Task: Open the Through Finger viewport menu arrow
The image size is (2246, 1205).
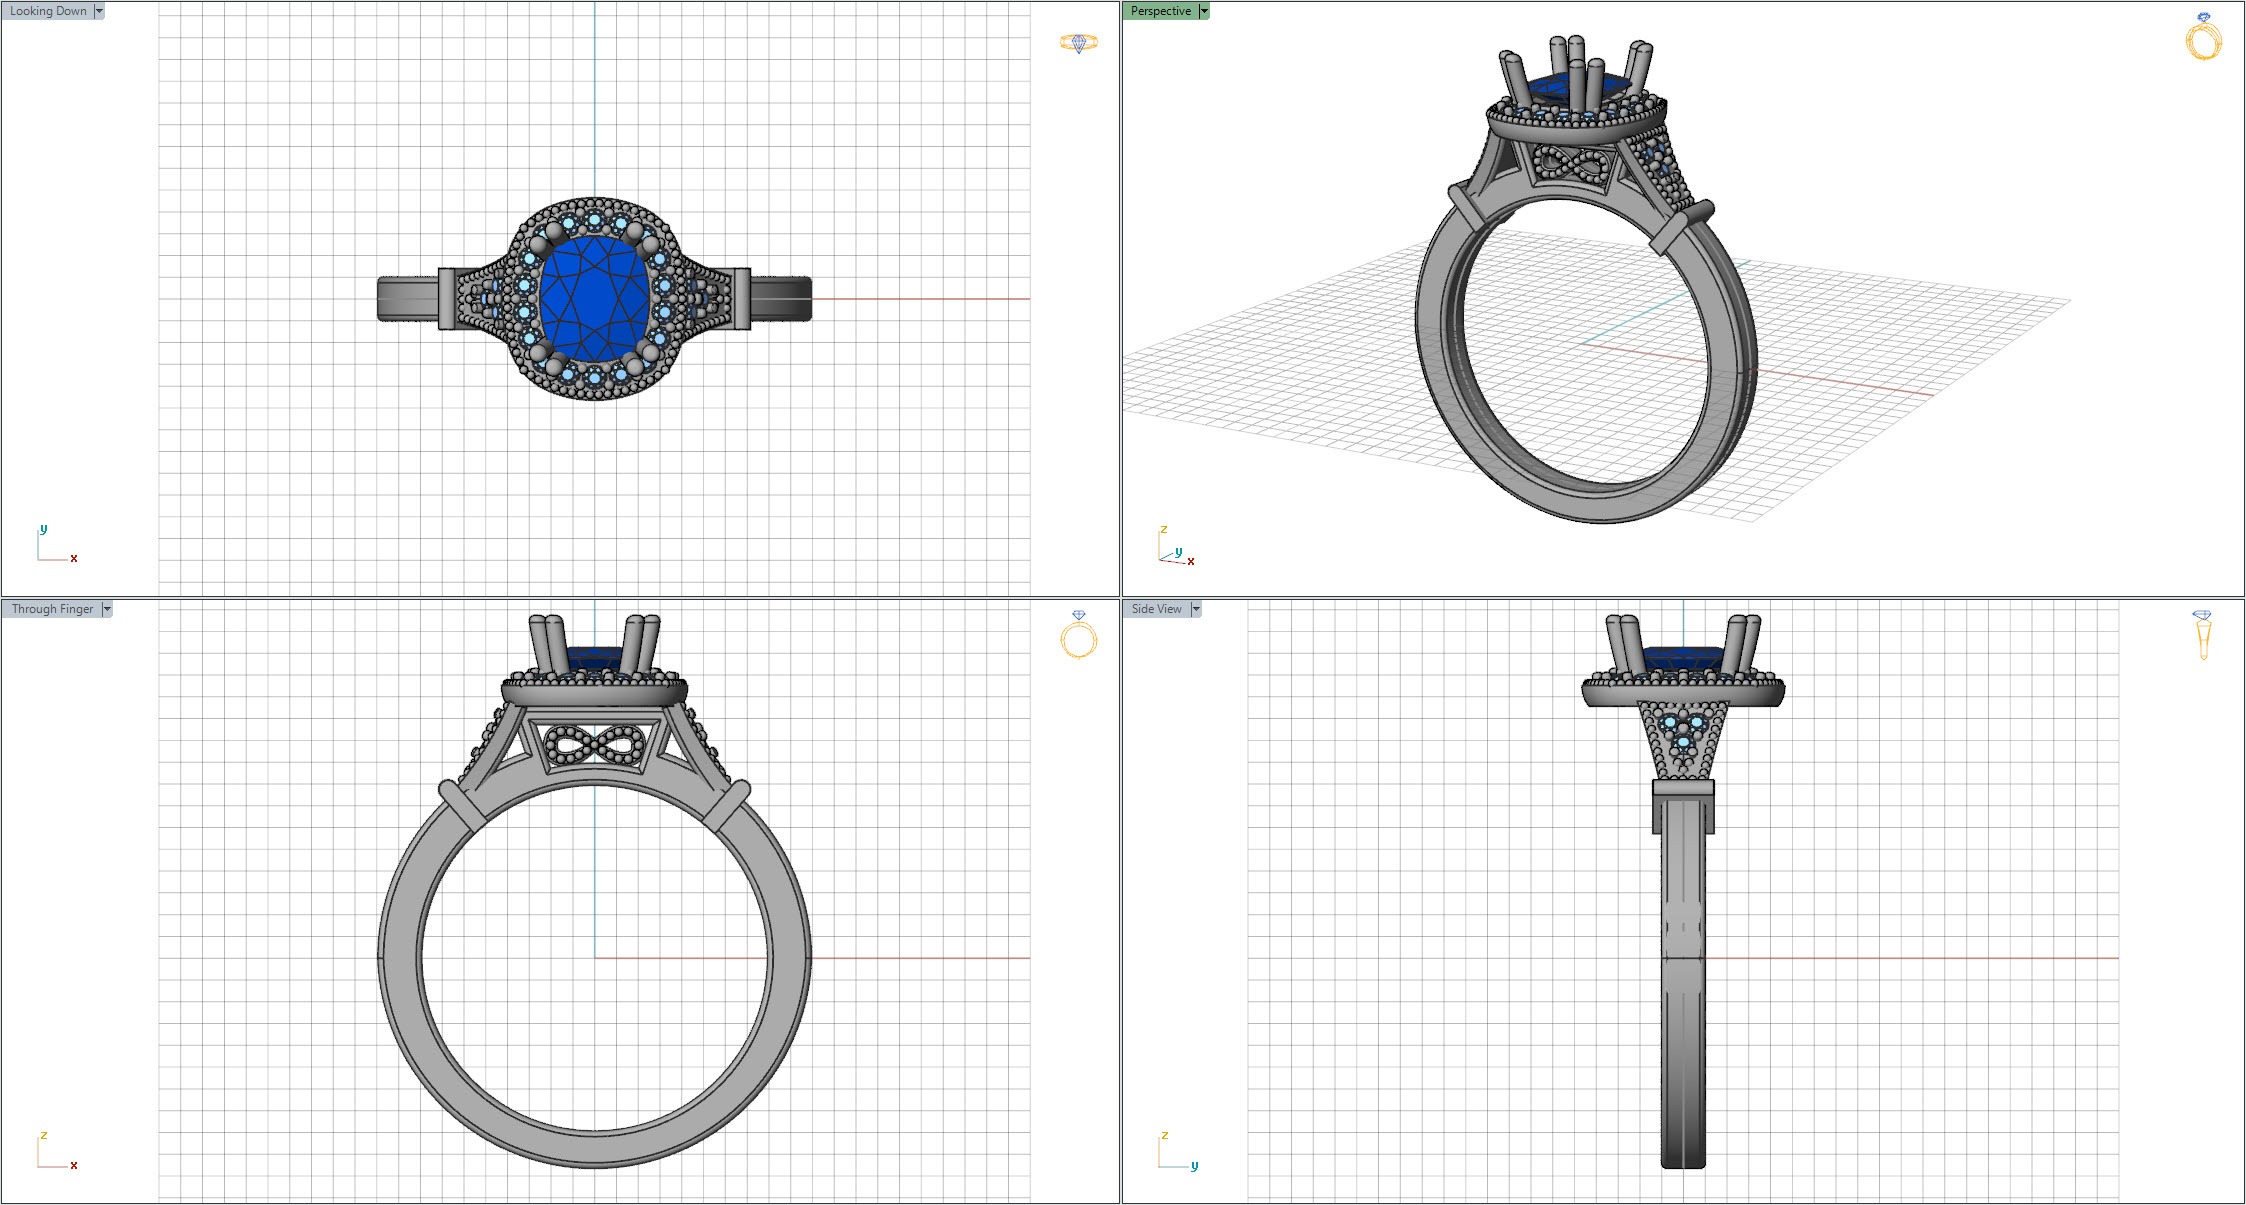Action: coord(107,609)
